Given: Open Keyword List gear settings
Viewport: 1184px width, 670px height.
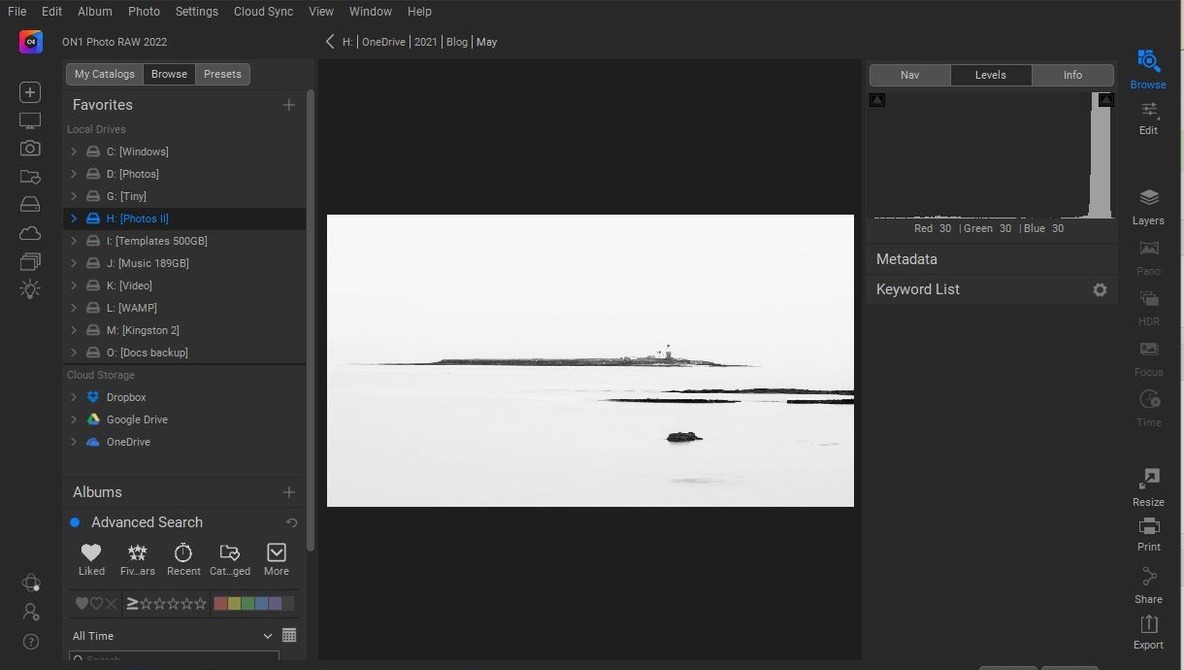Looking at the screenshot, I should click(x=1099, y=290).
